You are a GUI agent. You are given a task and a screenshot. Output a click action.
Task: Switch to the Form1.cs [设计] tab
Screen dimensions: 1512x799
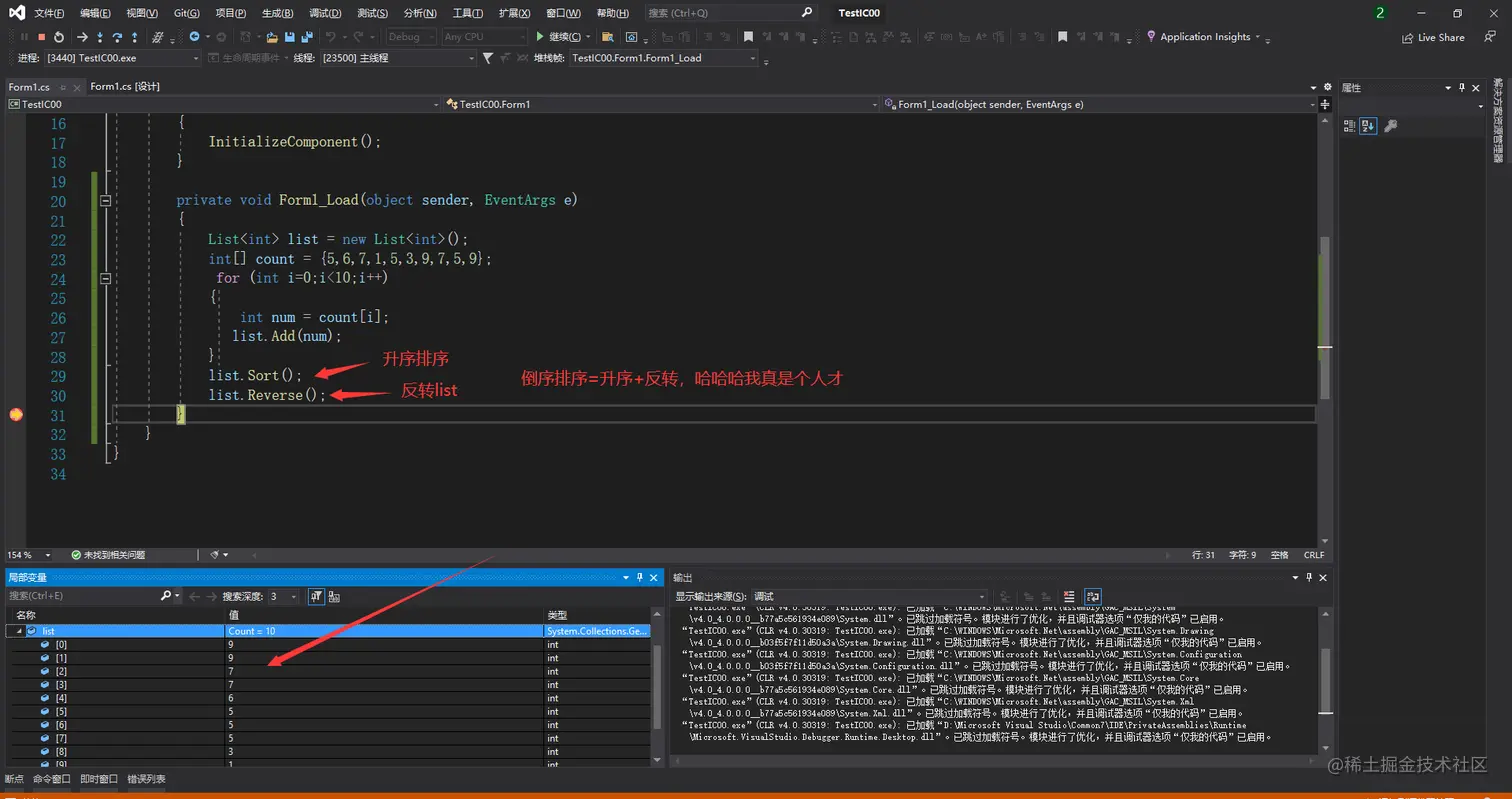click(125, 87)
